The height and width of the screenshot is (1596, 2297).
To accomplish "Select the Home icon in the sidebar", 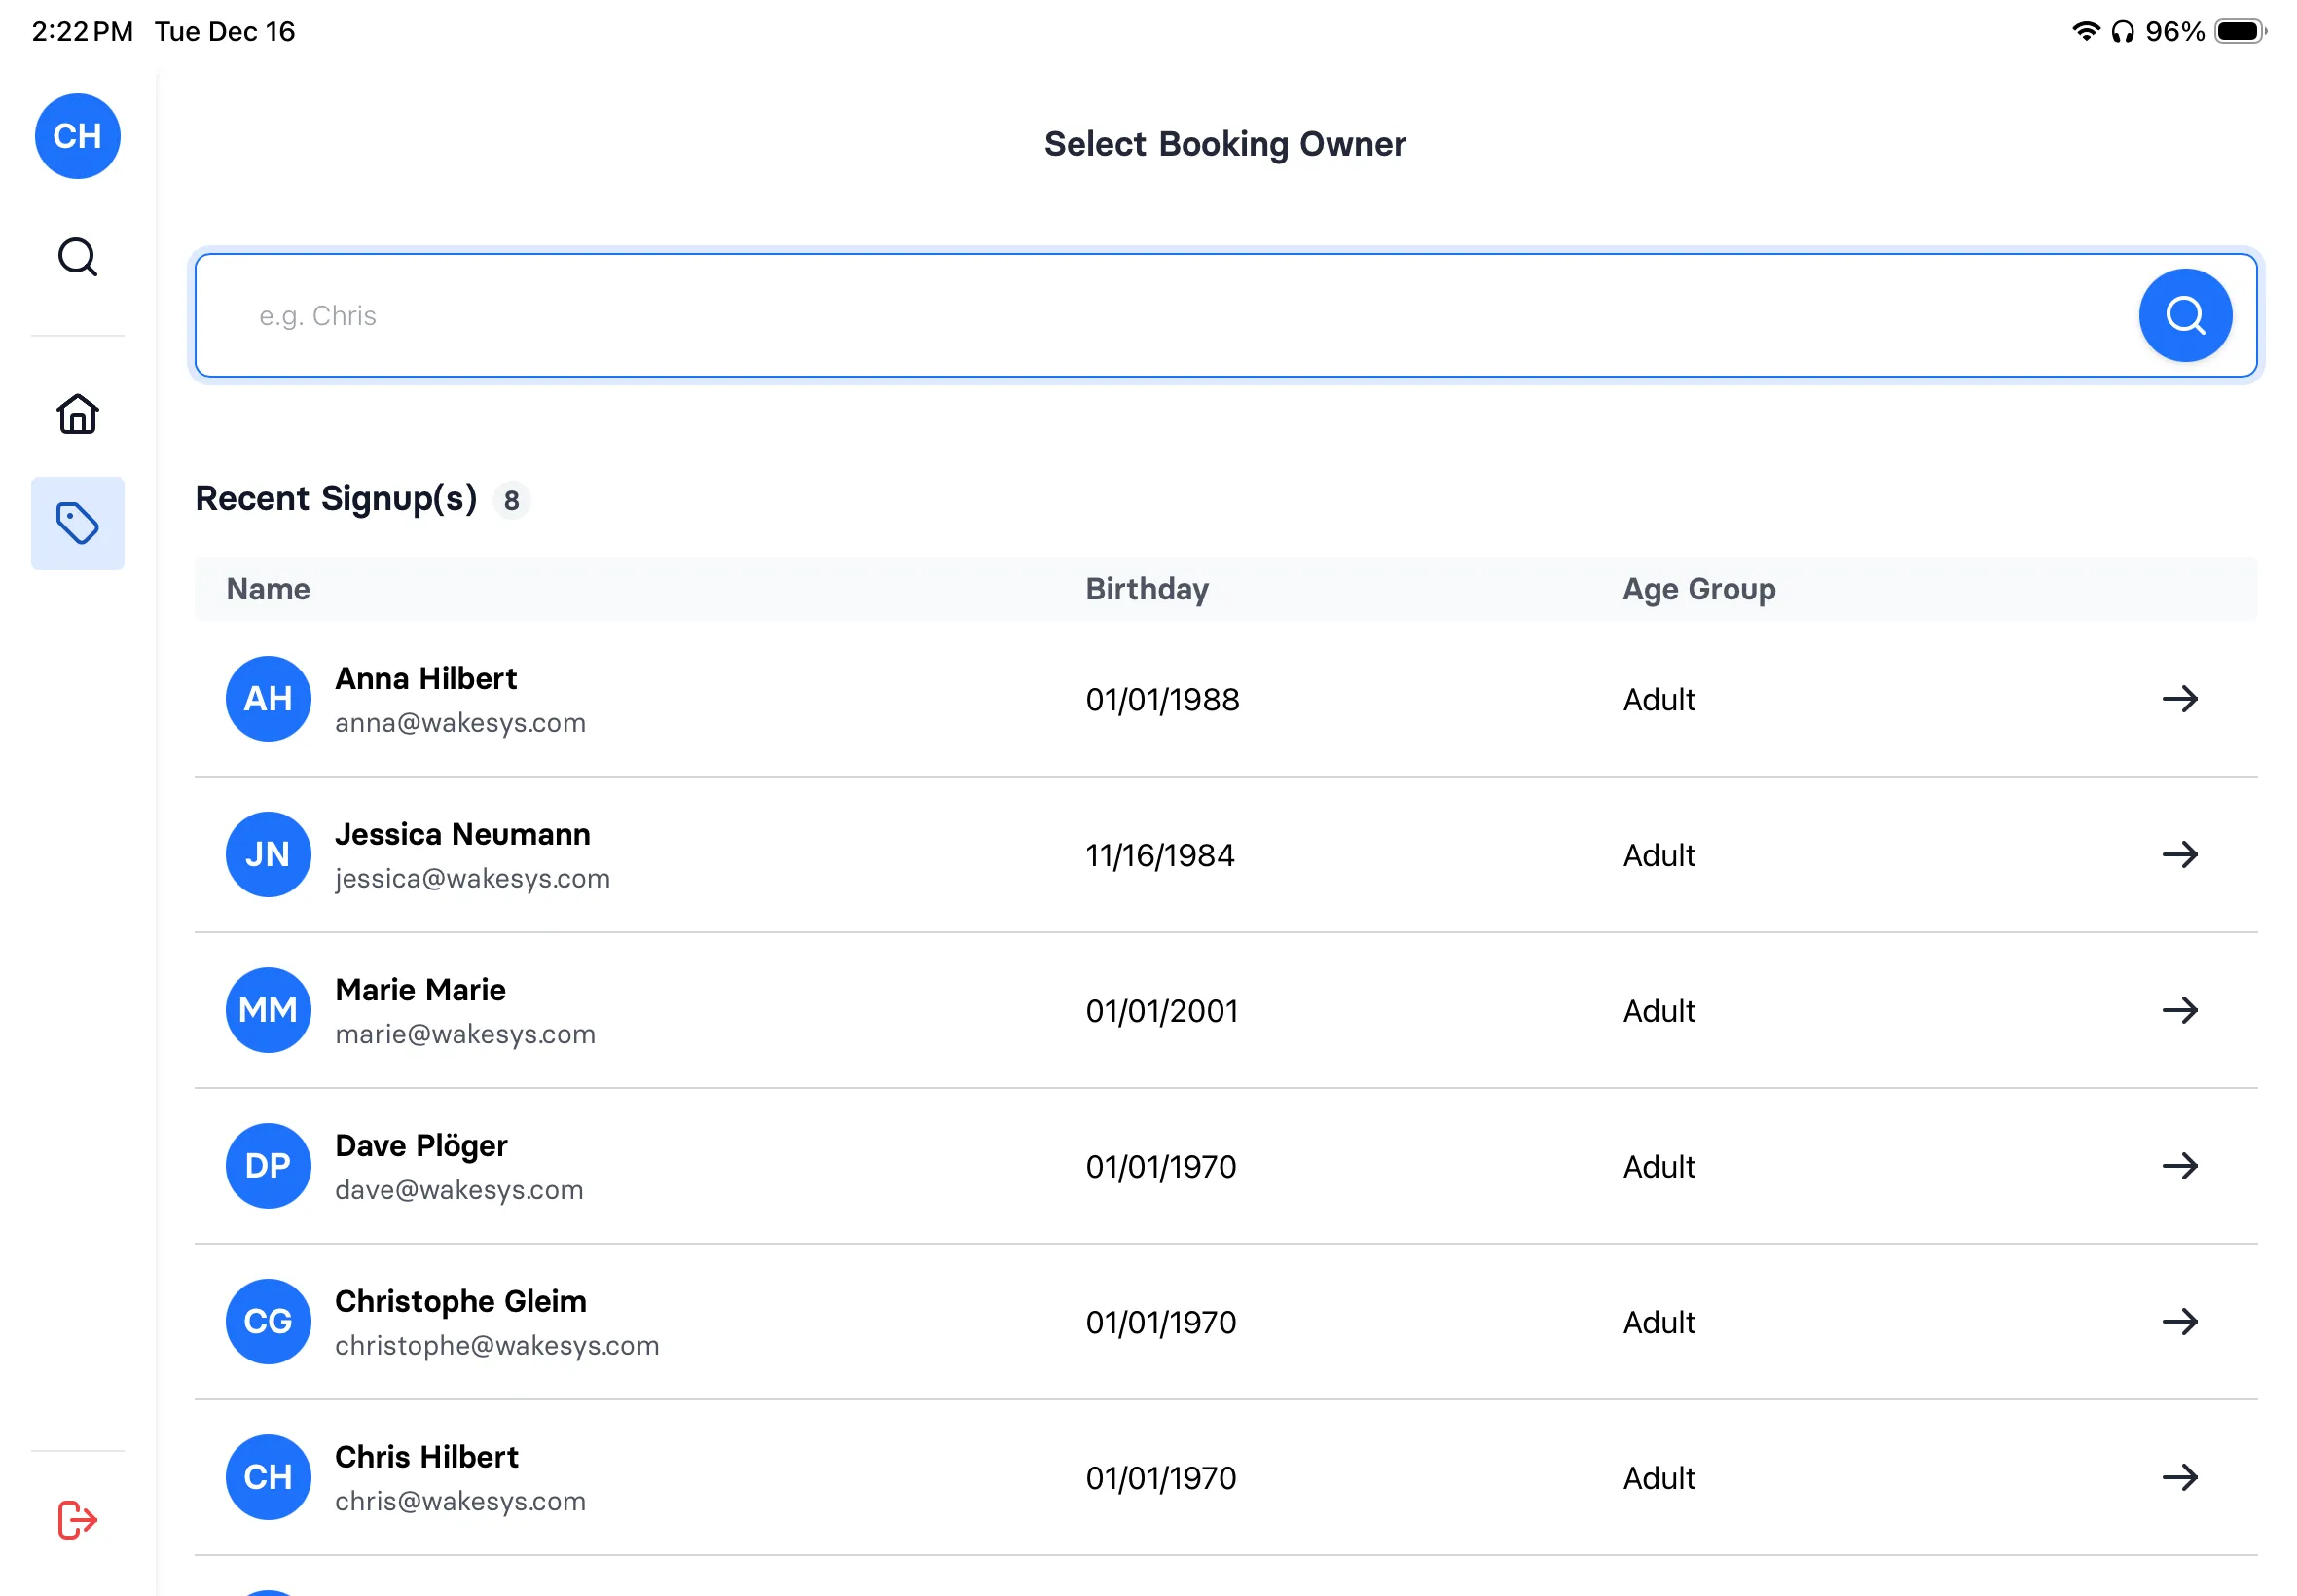I will click(77, 413).
